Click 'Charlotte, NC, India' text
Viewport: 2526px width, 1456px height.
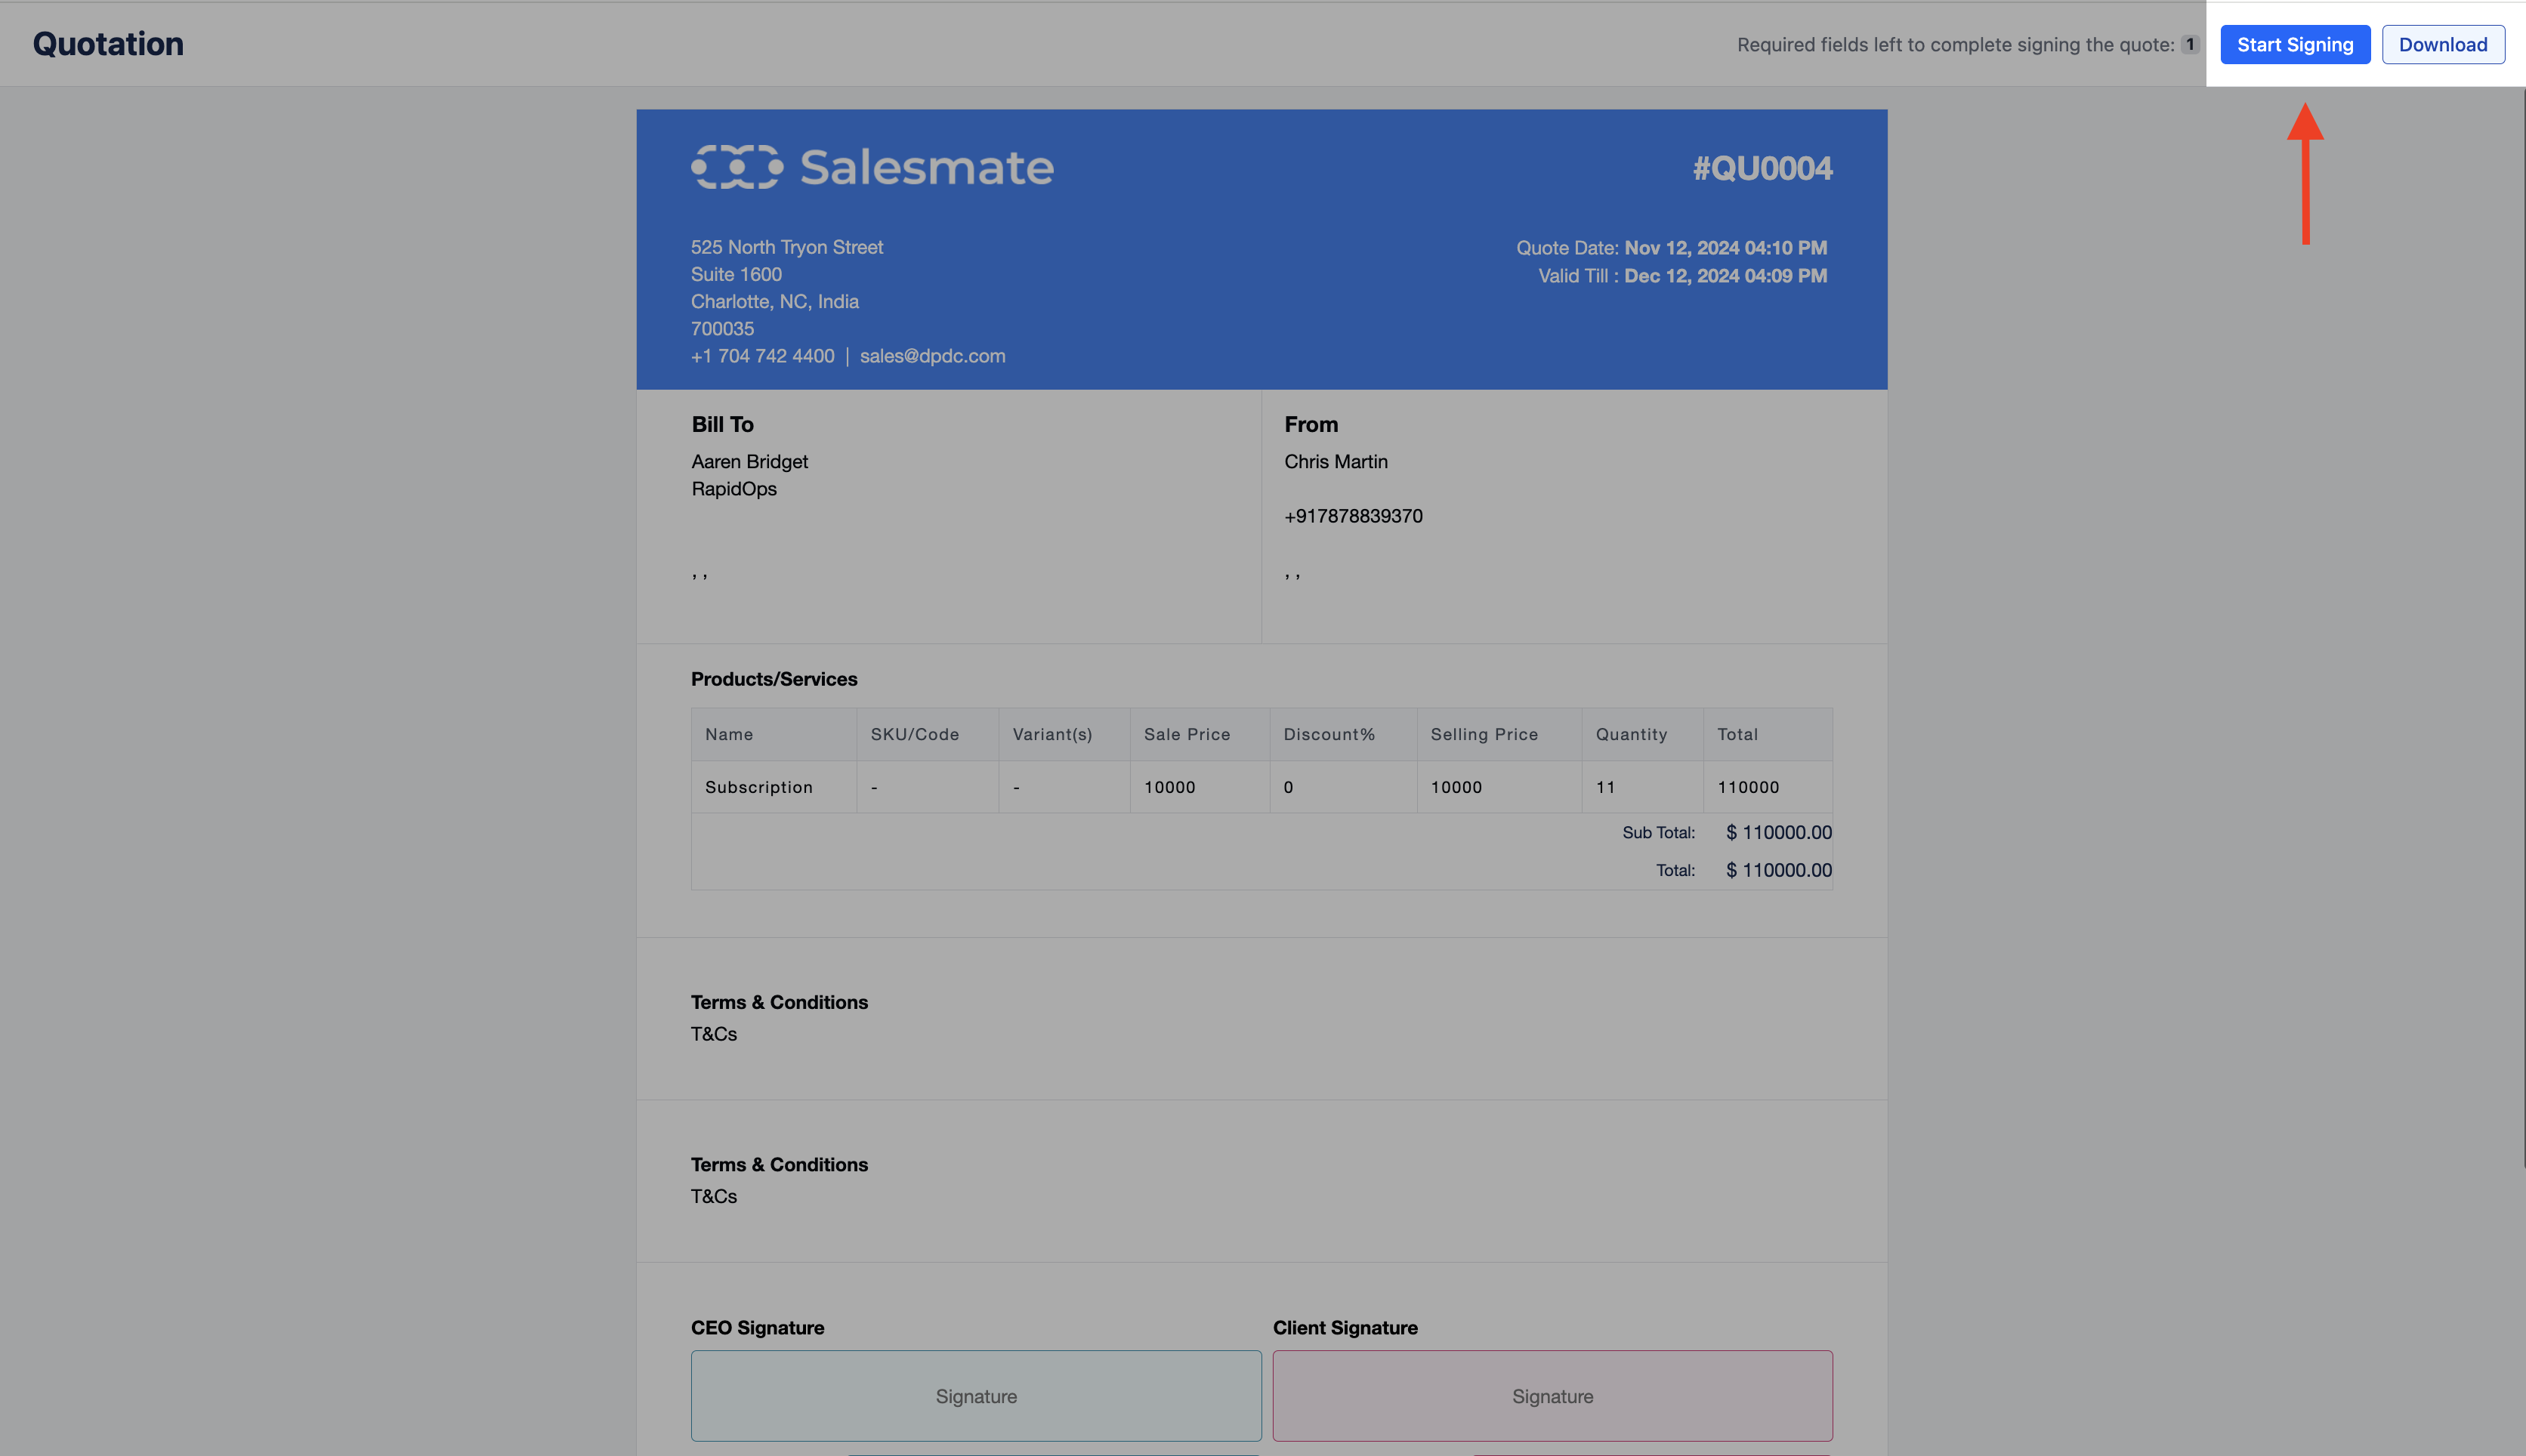pos(775,301)
